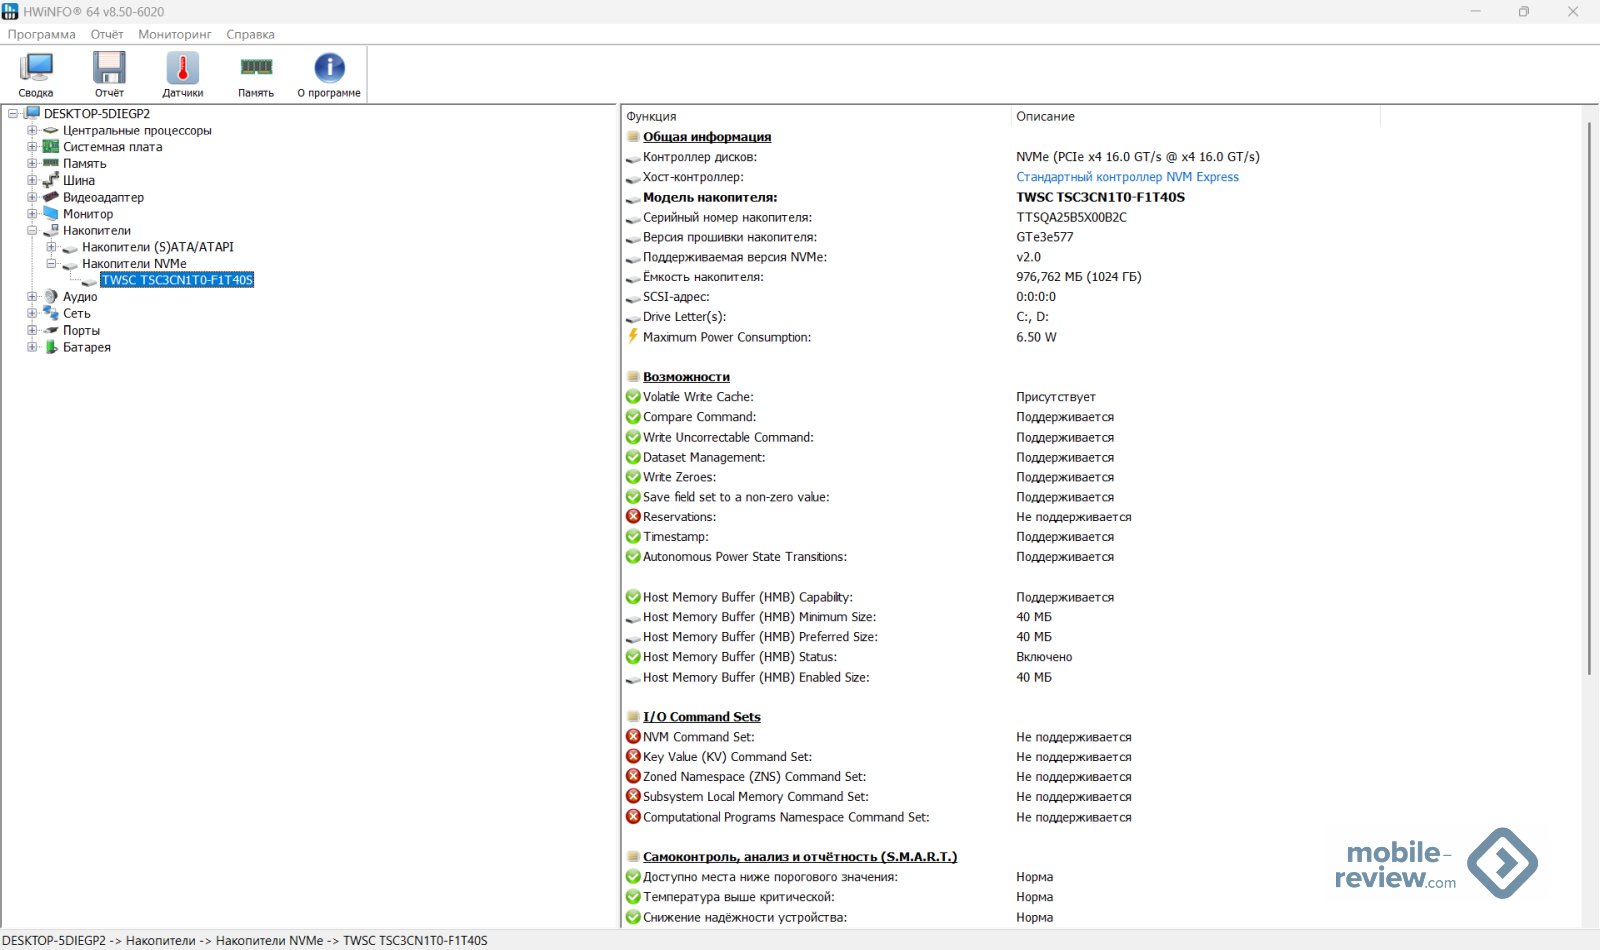This screenshot has height=950, width=1600.
Task: Click the firmware version value GTe3e577
Action: [1044, 237]
